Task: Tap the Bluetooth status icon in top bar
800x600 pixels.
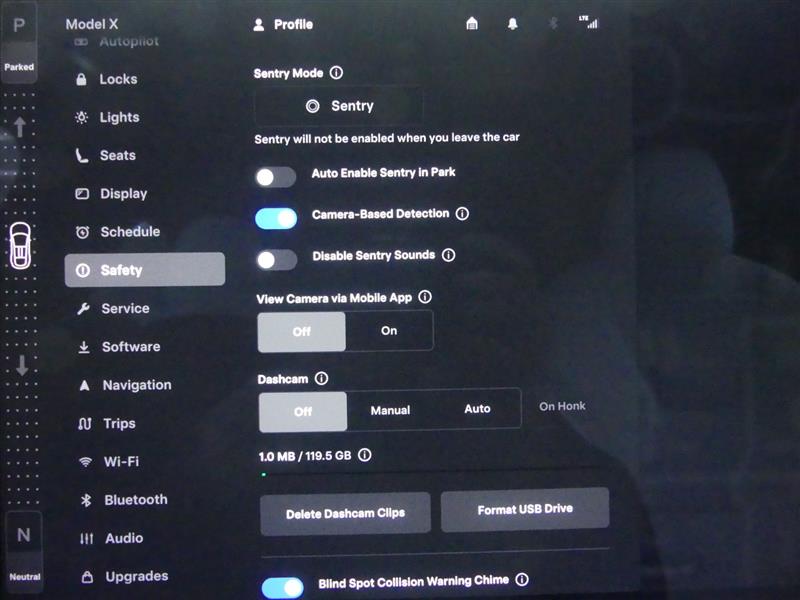Action: 553,24
